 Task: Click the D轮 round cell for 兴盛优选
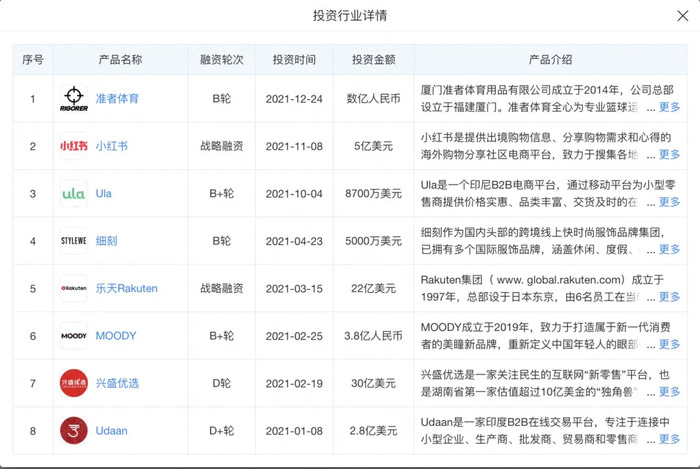tap(221, 383)
